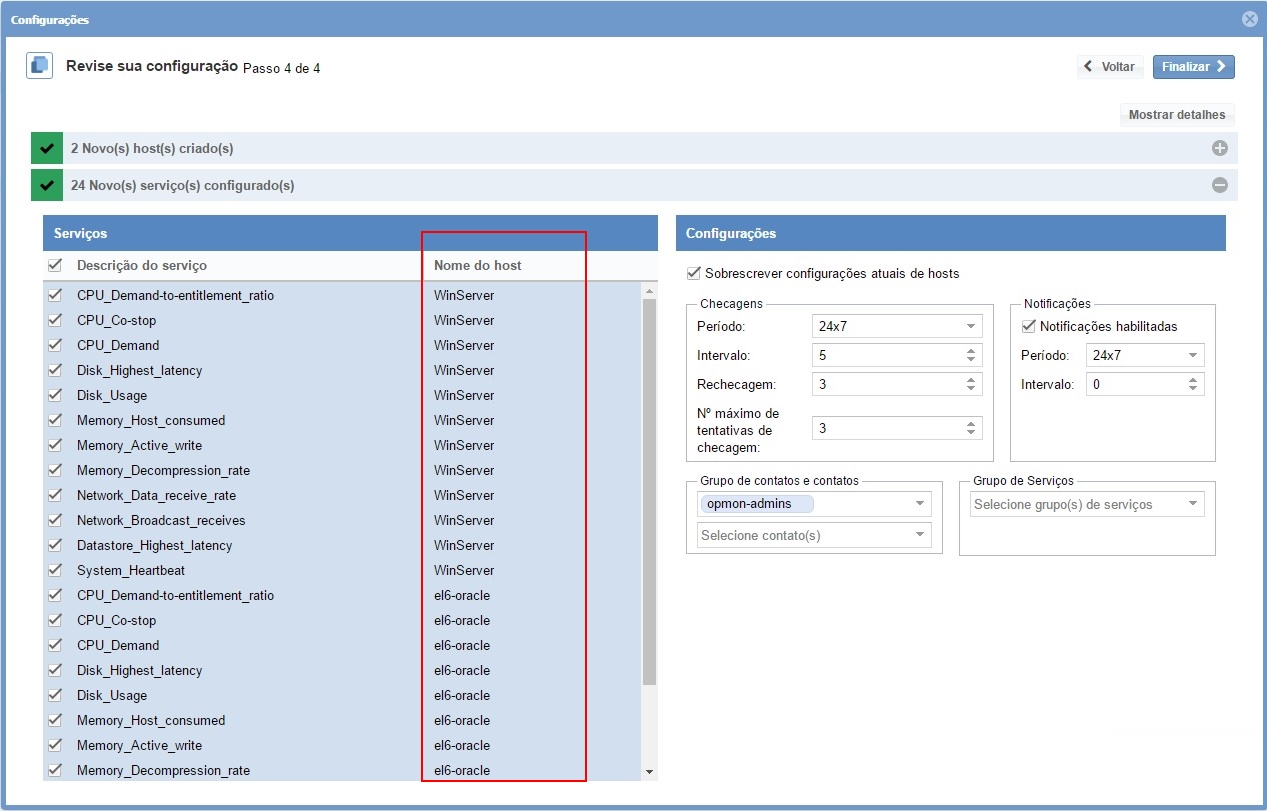Toggle the select-all services checkbox

pos(55,265)
